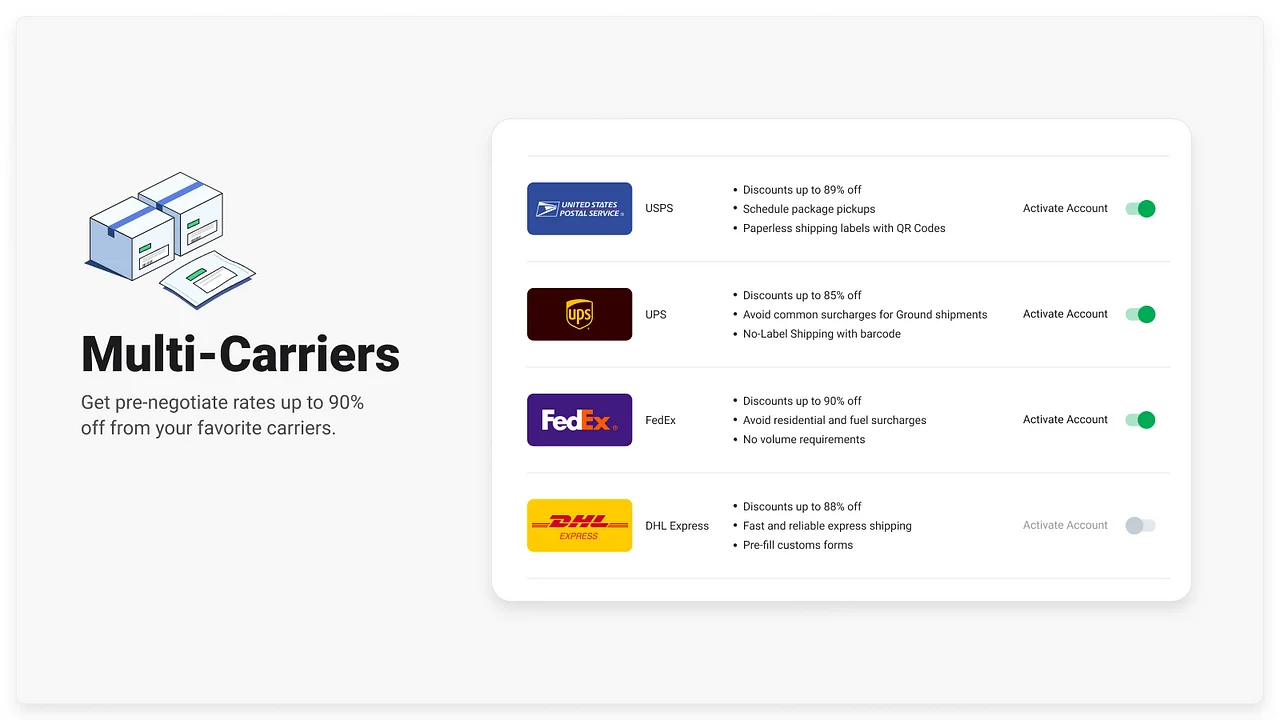The height and width of the screenshot is (720, 1280).
Task: Click the UPS shield logo
Action: pyautogui.click(x=579, y=314)
